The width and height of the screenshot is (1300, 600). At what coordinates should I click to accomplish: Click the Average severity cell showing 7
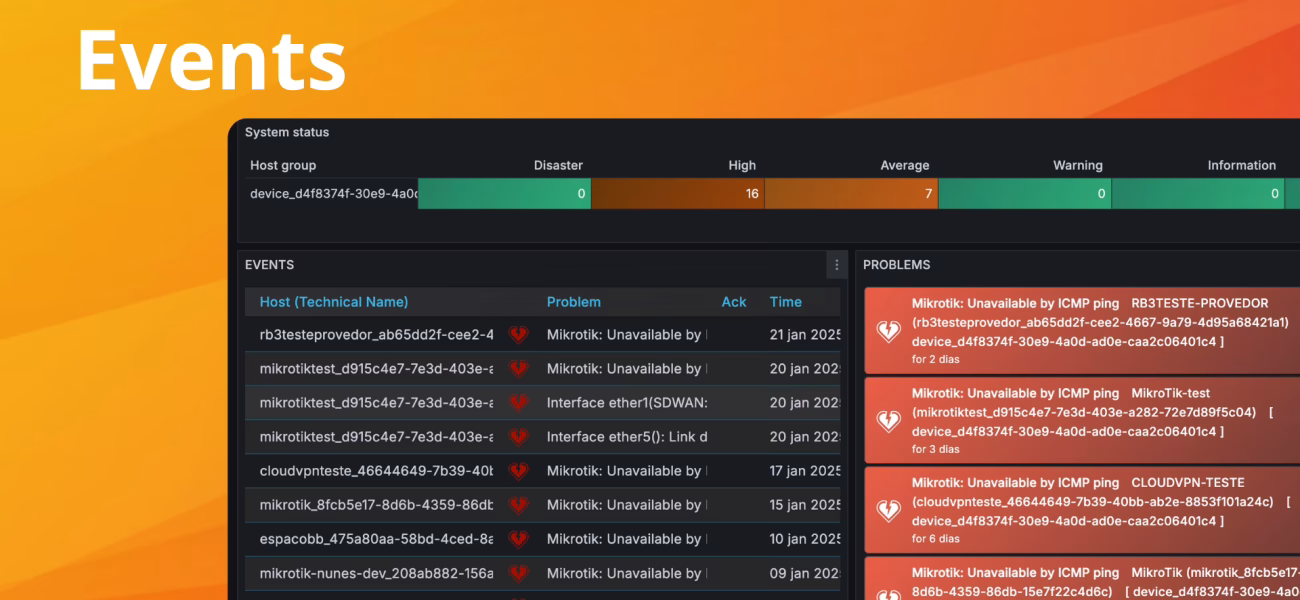click(x=851, y=194)
